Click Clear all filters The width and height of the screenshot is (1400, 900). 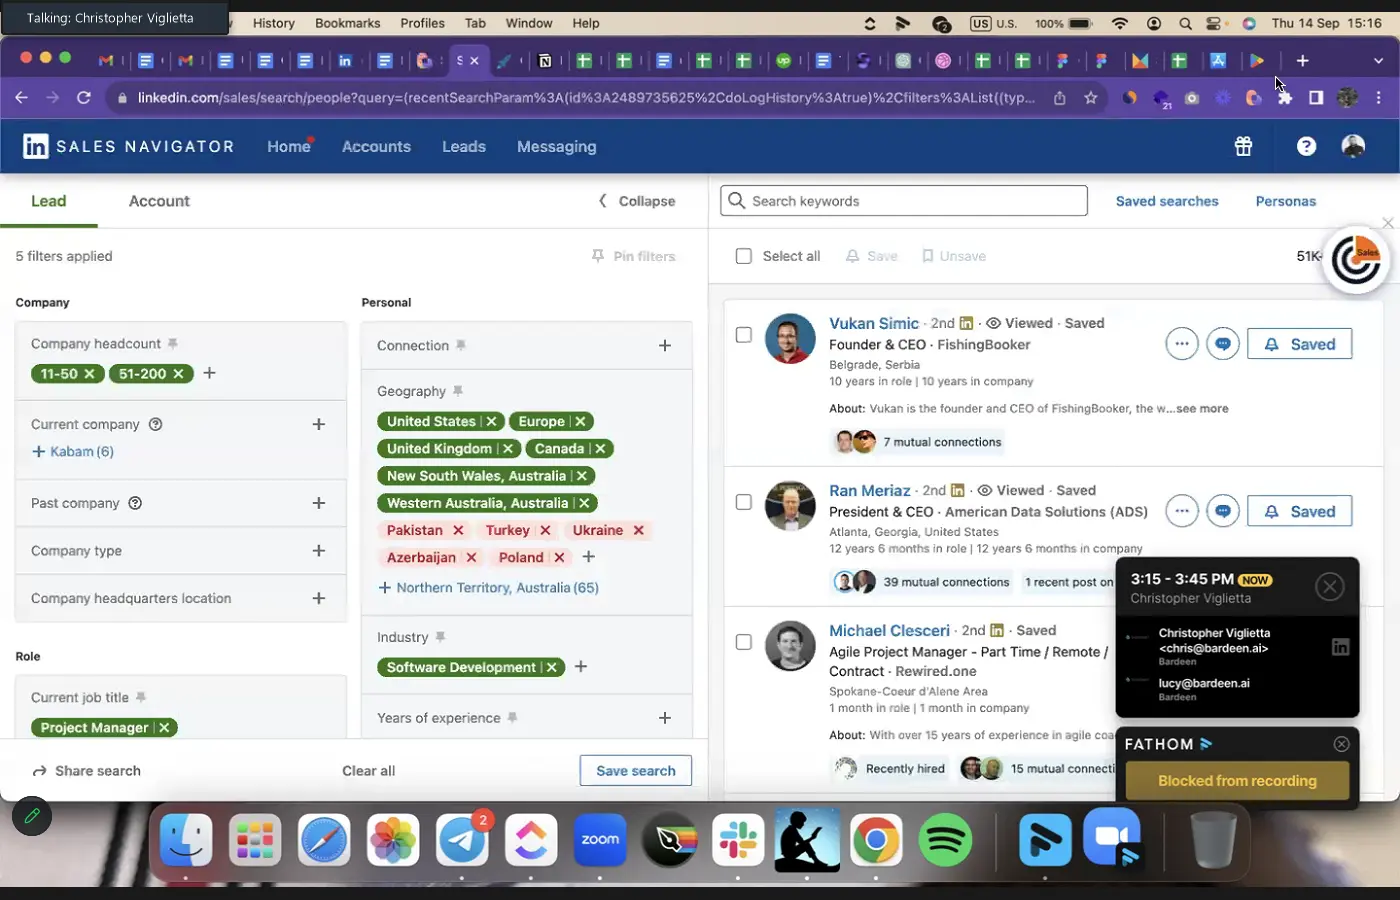coord(368,771)
